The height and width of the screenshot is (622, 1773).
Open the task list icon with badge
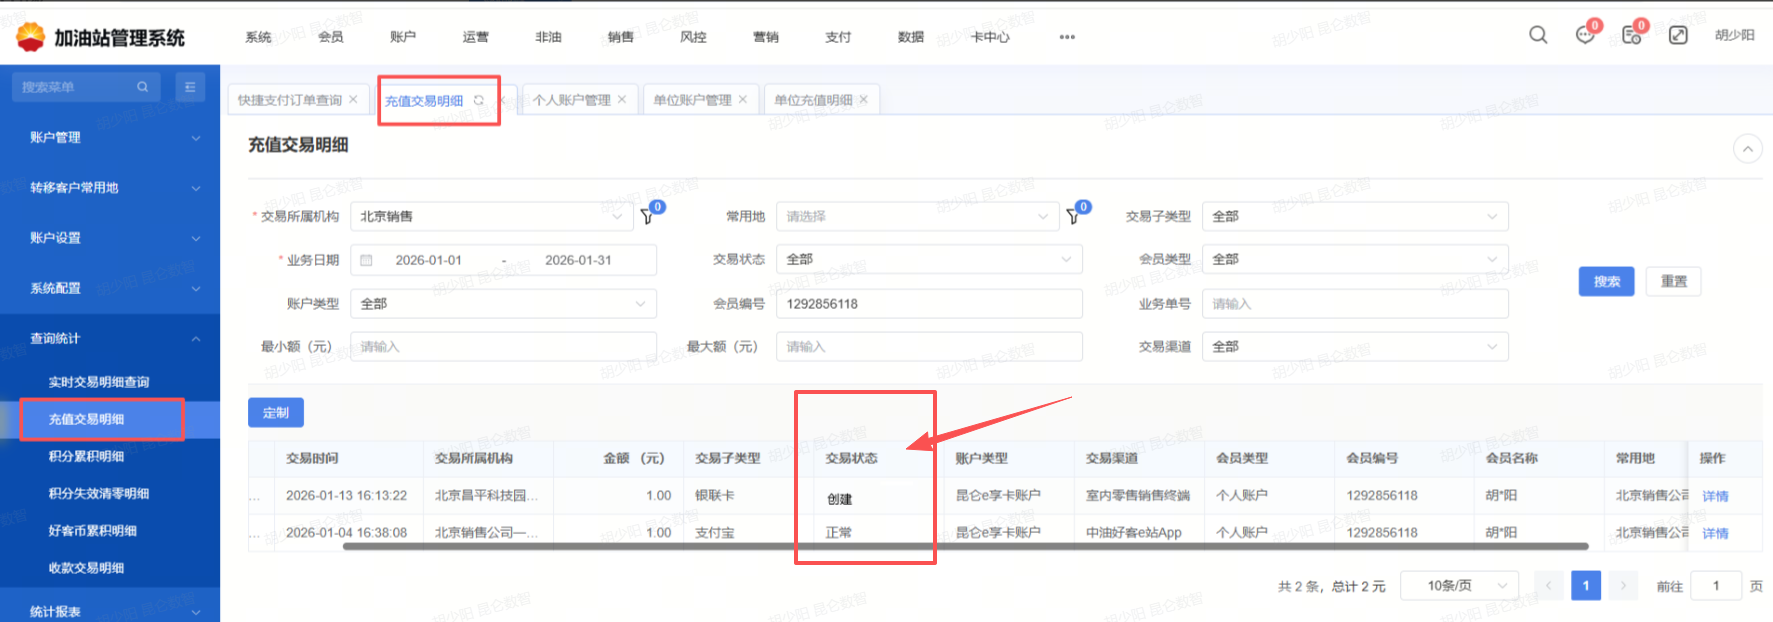pyautogui.click(x=1631, y=35)
